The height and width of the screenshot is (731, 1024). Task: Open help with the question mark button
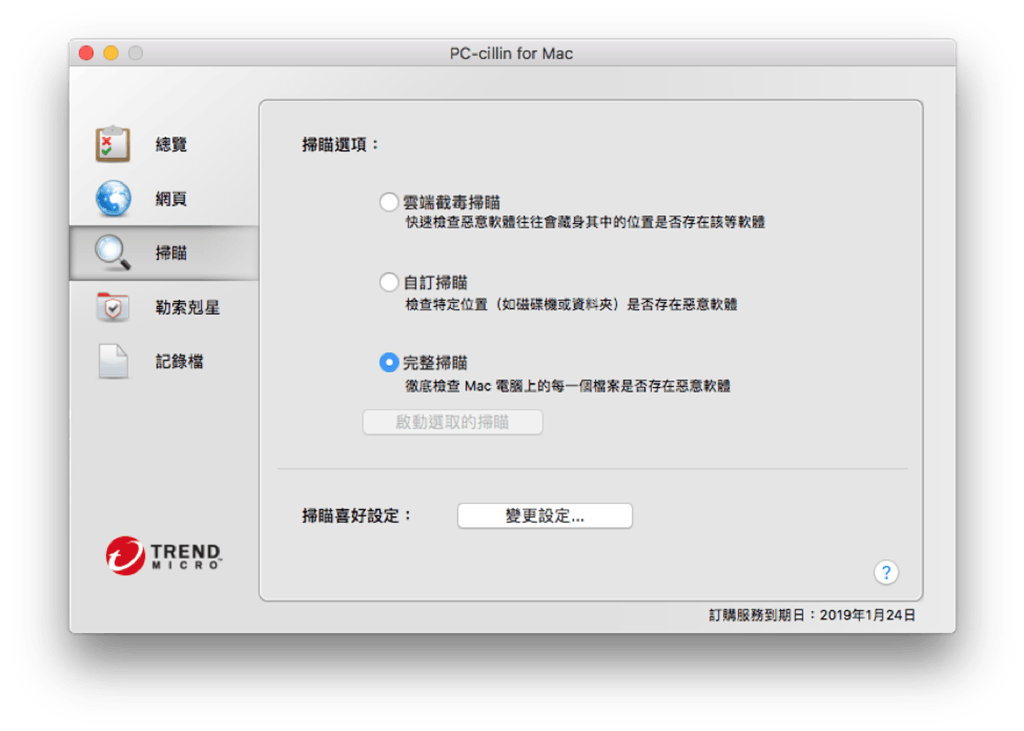point(886,572)
